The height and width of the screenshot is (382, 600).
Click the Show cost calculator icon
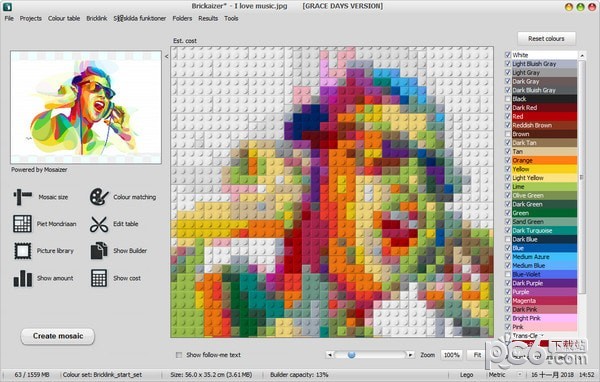[x=99, y=278]
